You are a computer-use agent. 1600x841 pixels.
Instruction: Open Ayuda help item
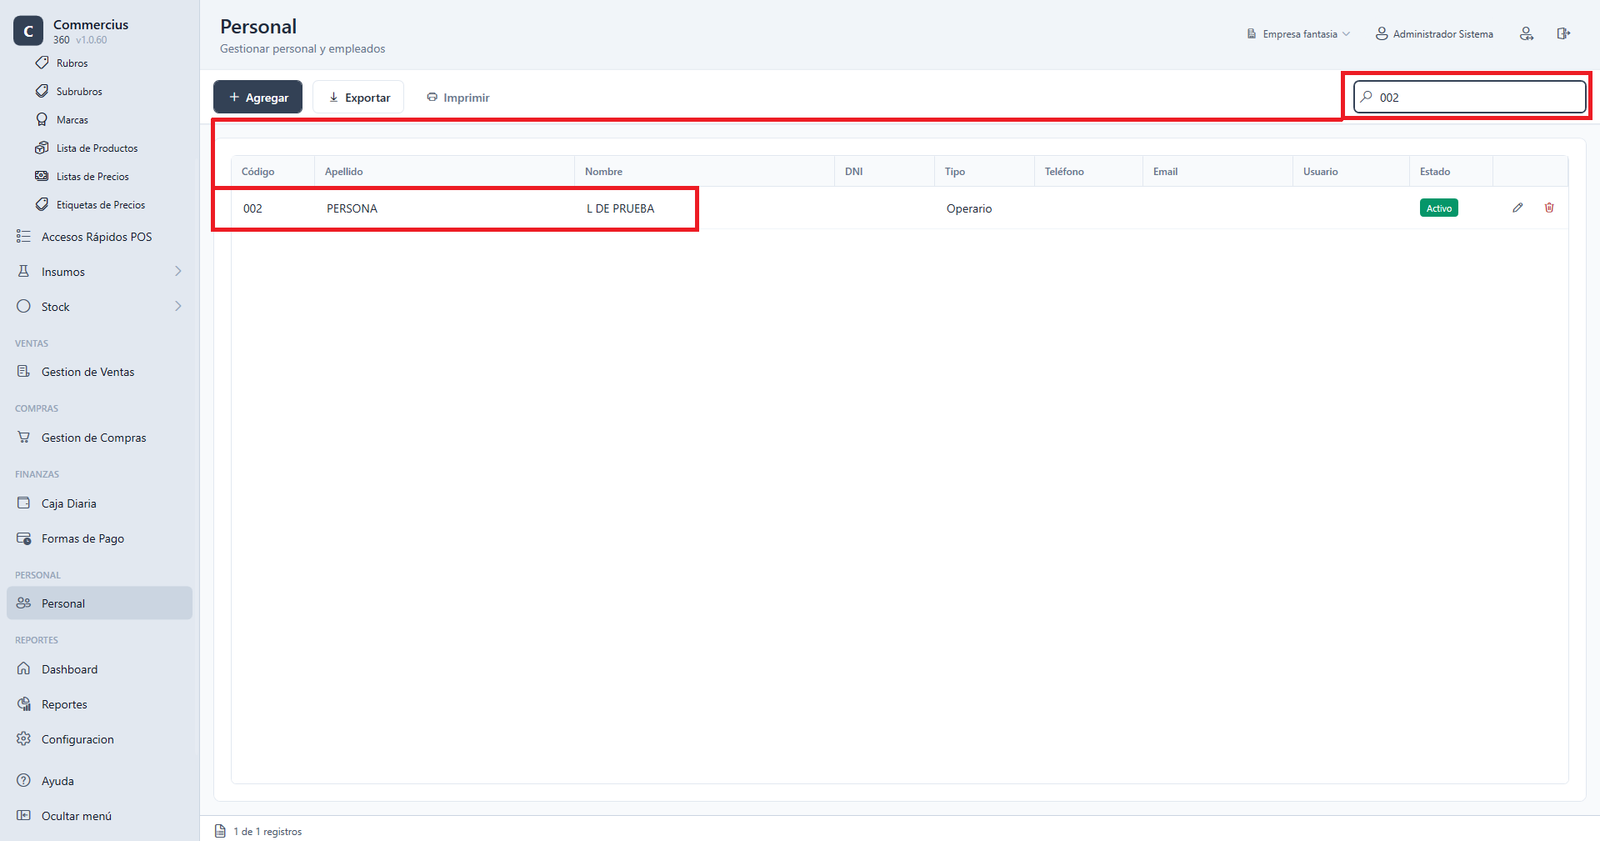[x=57, y=781]
